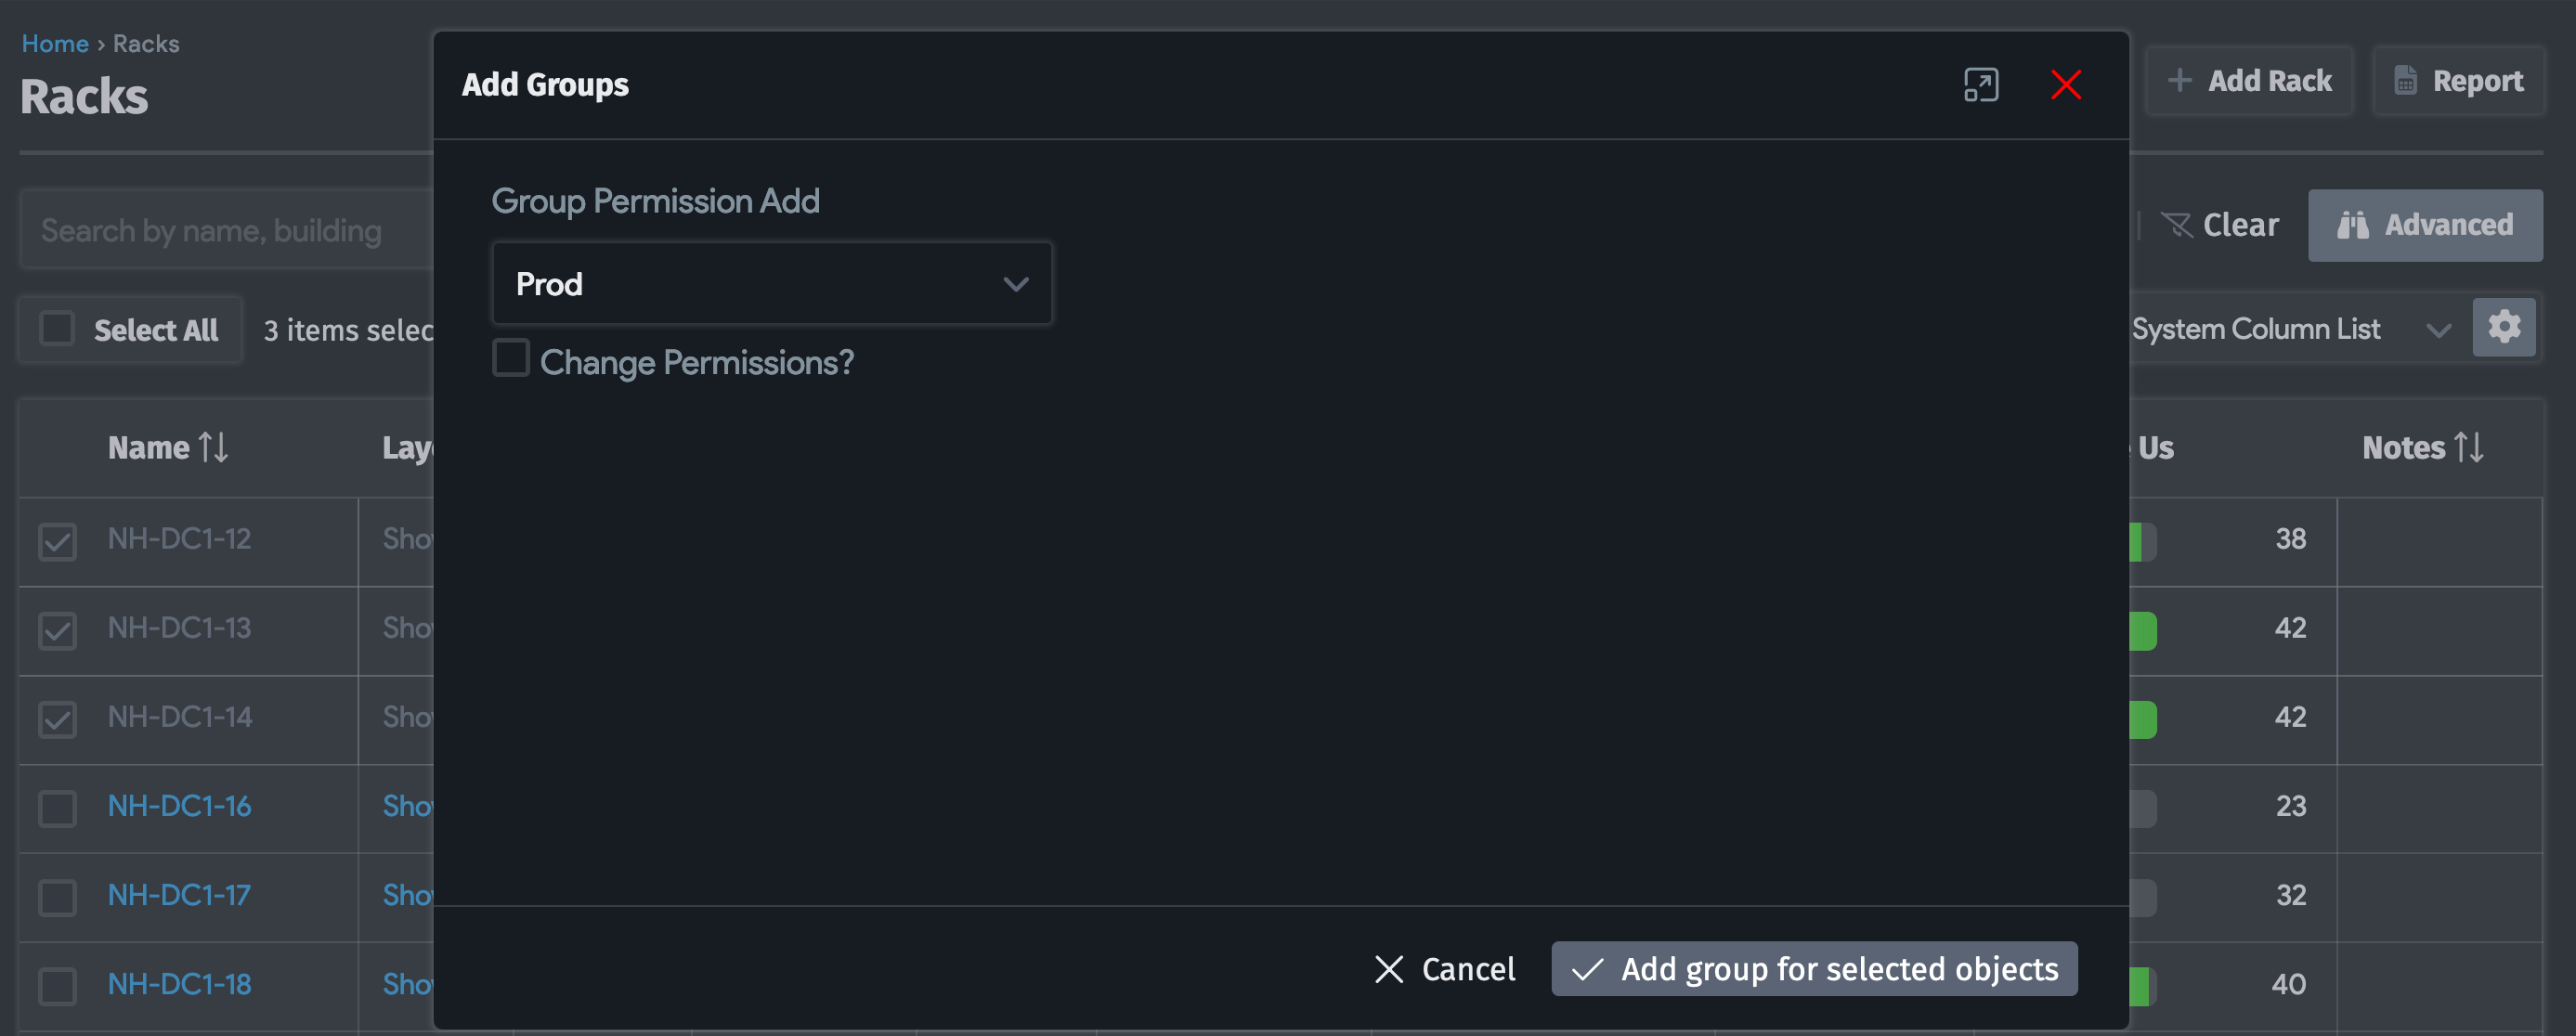Open the Prod group permission dropdown
Image resolution: width=2576 pixels, height=1036 pixels.
[x=771, y=284]
